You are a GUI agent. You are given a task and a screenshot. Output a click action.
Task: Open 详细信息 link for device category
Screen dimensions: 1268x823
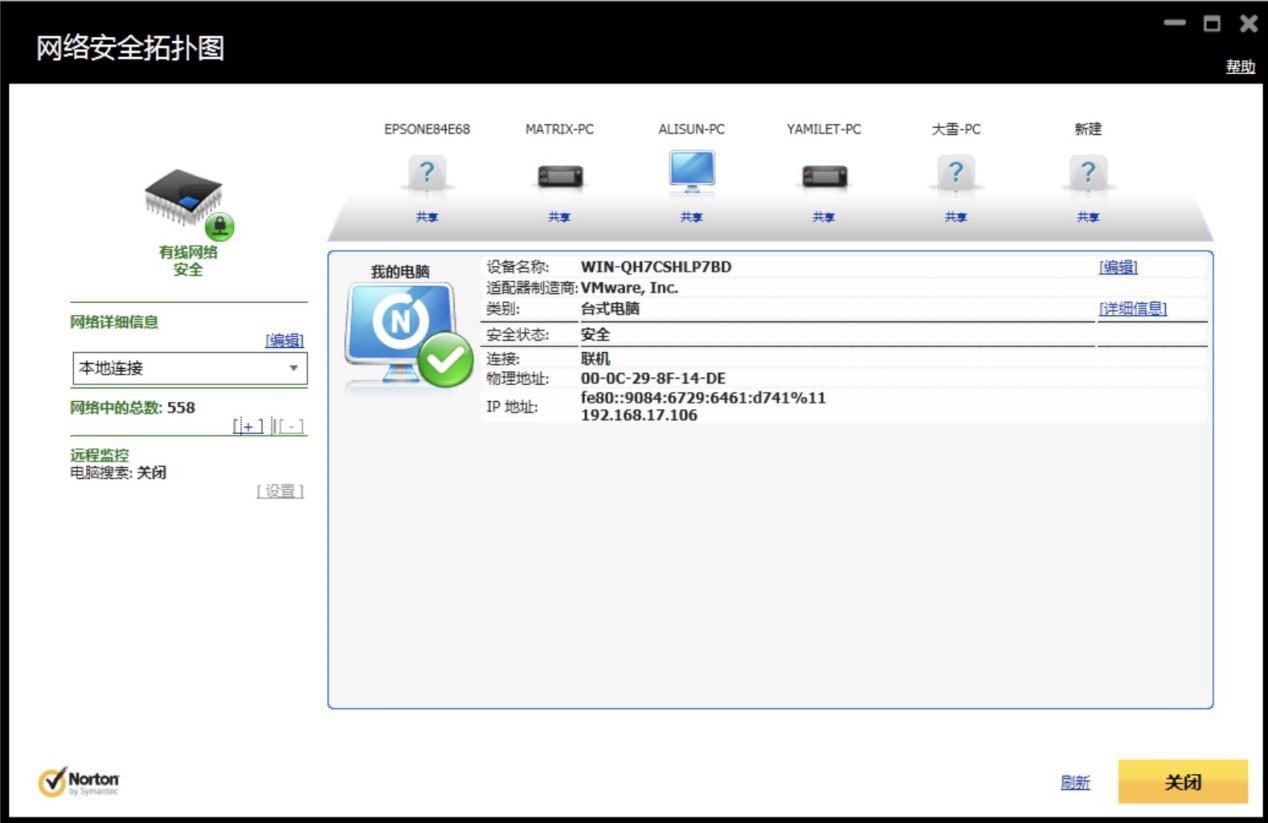1132,309
